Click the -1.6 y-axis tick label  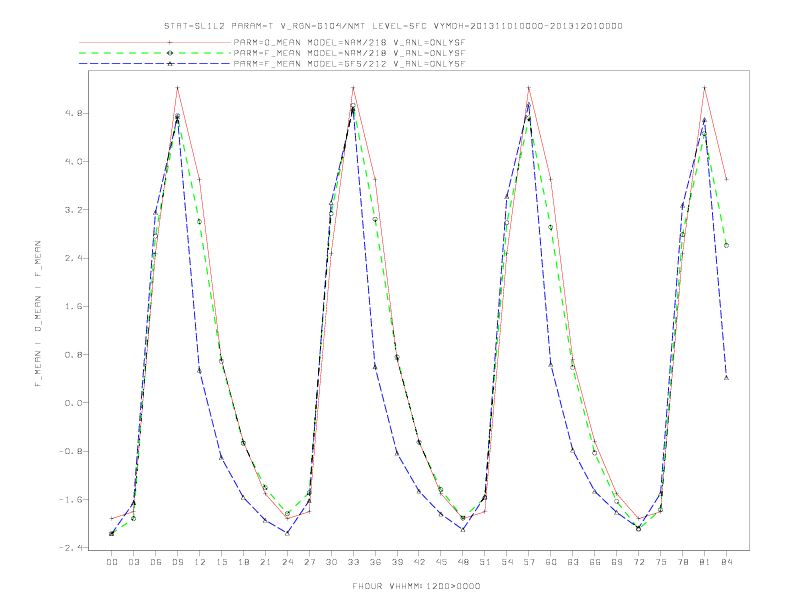click(x=71, y=499)
